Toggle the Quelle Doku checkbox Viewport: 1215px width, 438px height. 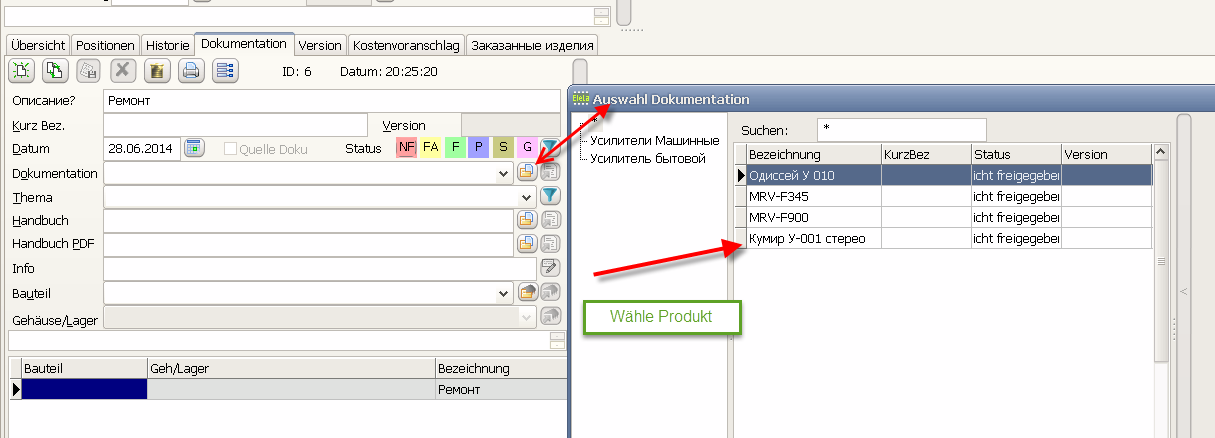[230, 149]
